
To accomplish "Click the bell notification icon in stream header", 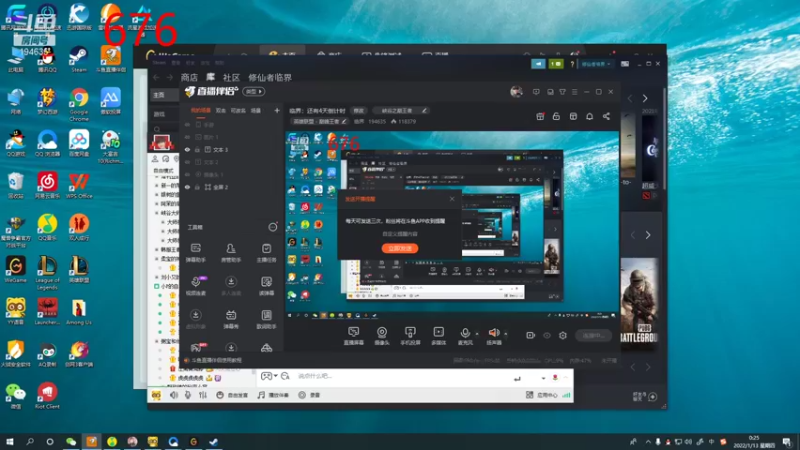I will pyautogui.click(x=589, y=116).
